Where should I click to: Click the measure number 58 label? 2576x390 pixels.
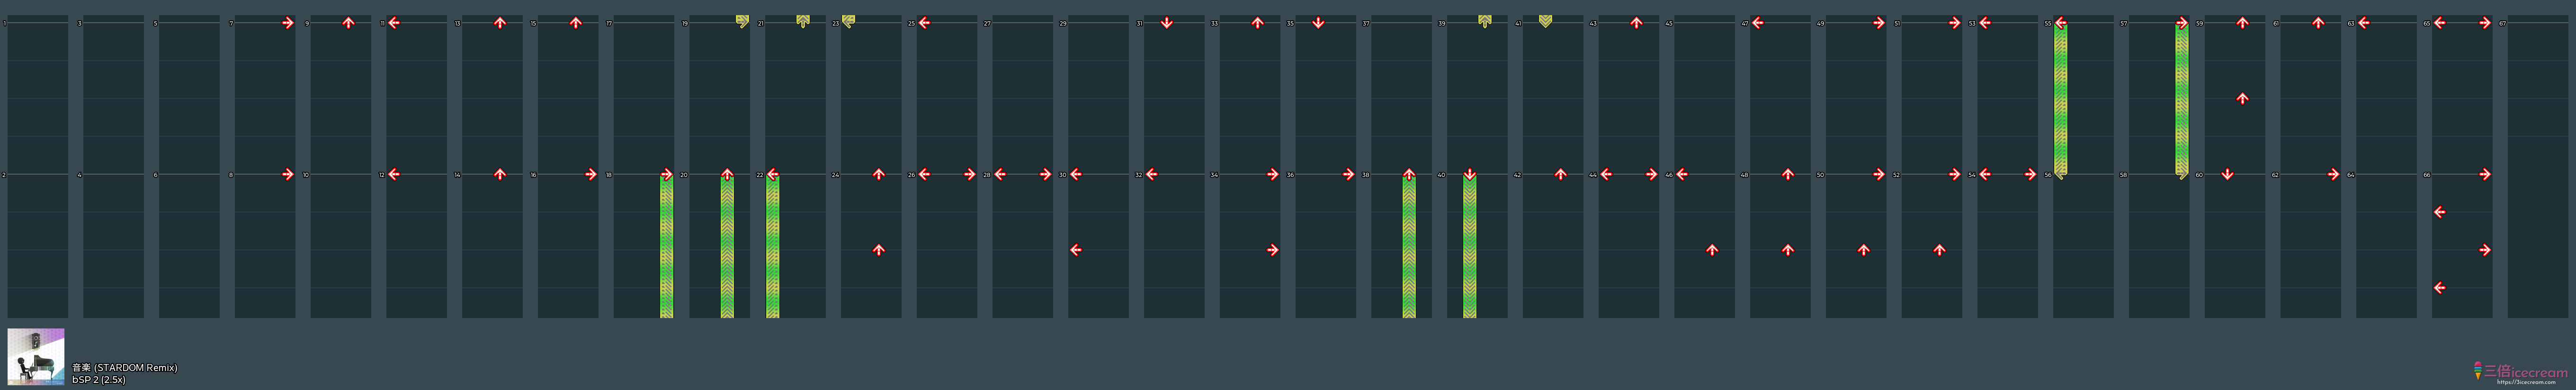[2124, 175]
